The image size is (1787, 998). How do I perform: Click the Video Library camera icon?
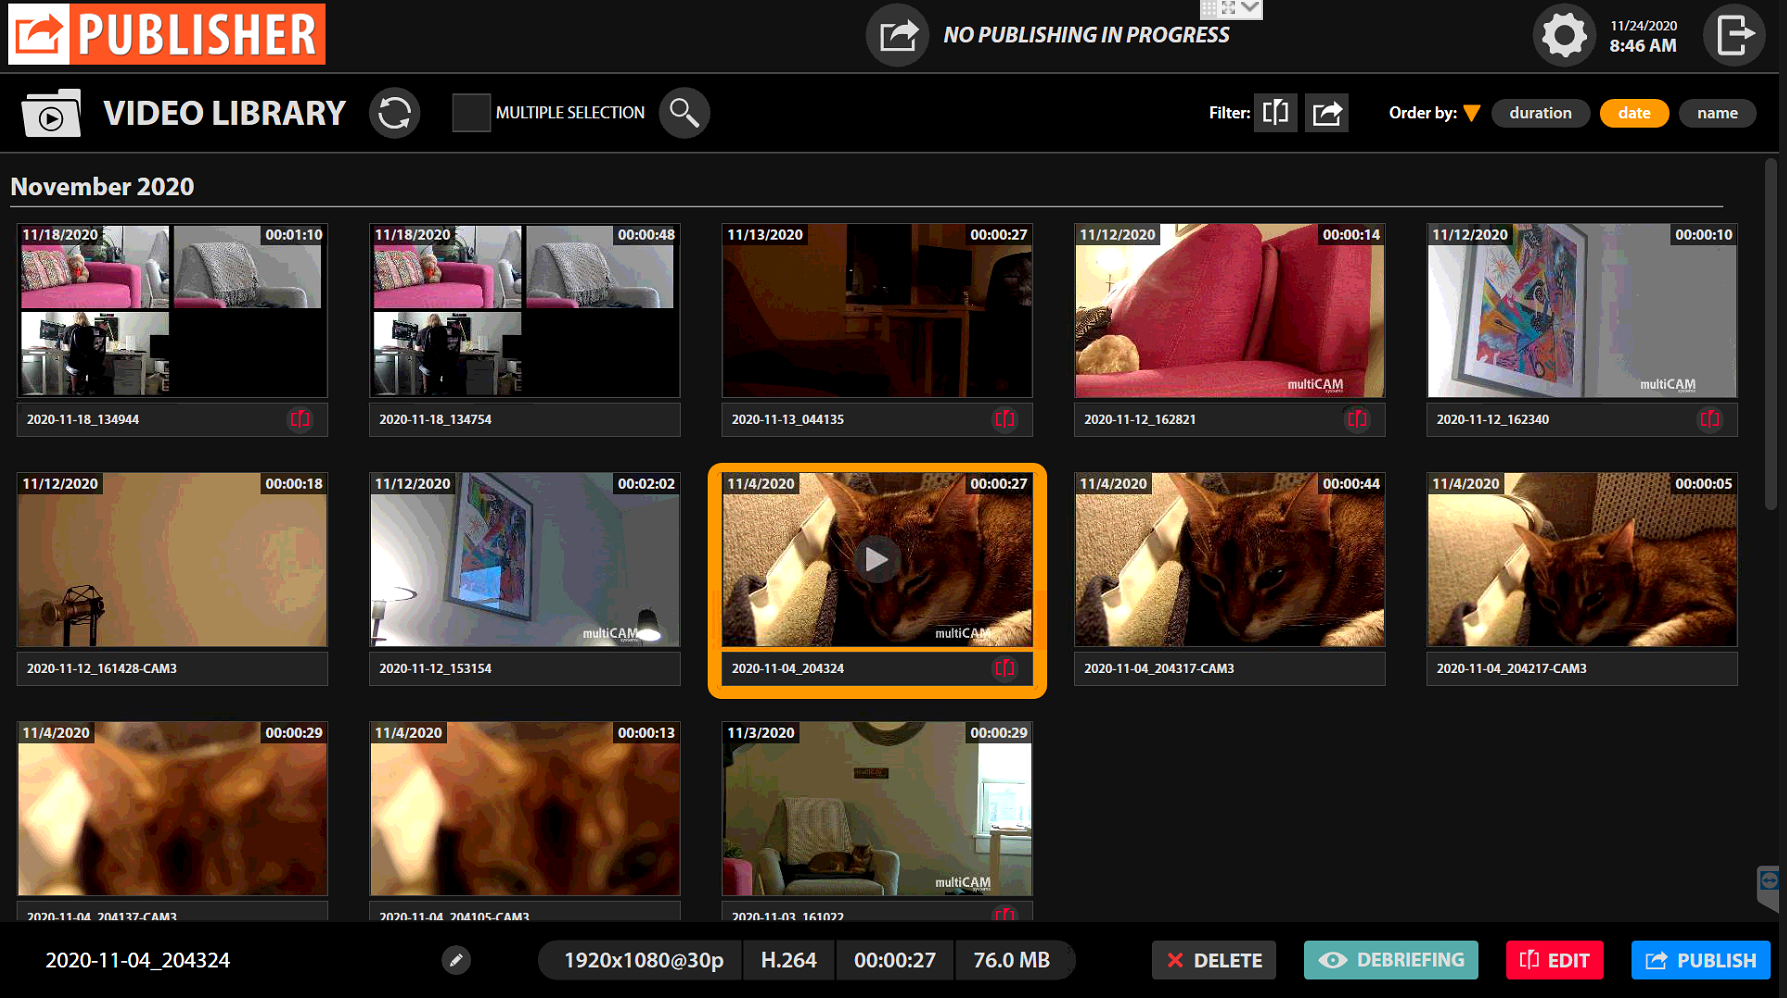[x=51, y=113]
